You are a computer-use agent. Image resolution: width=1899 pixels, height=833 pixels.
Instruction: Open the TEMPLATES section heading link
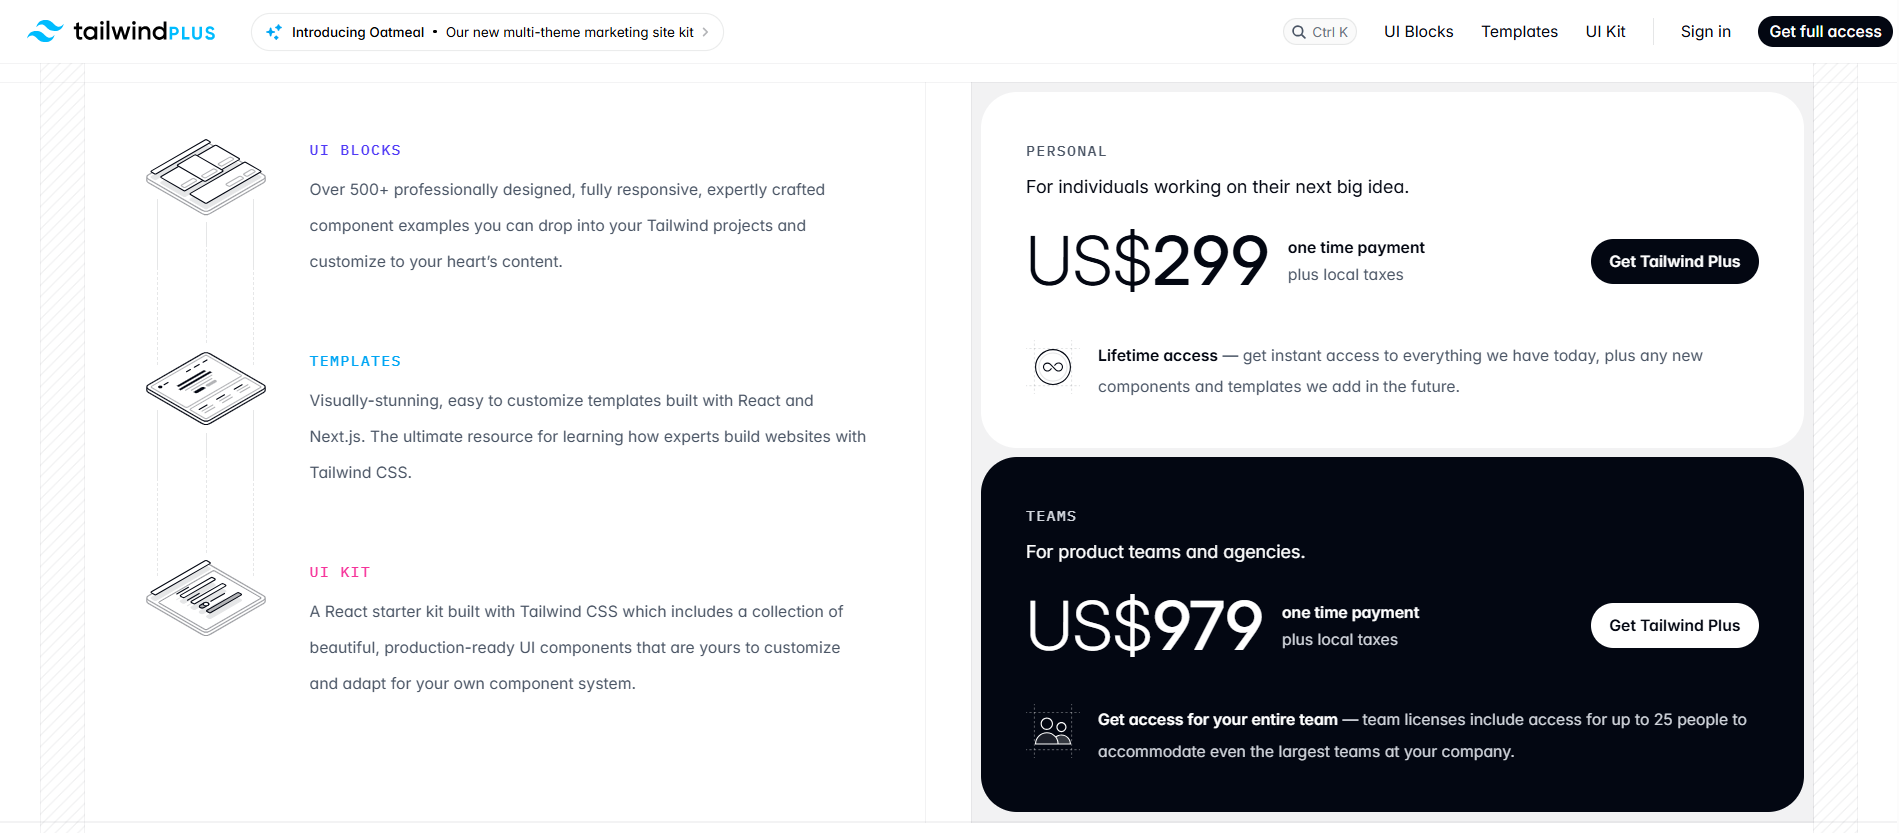pyautogui.click(x=355, y=360)
